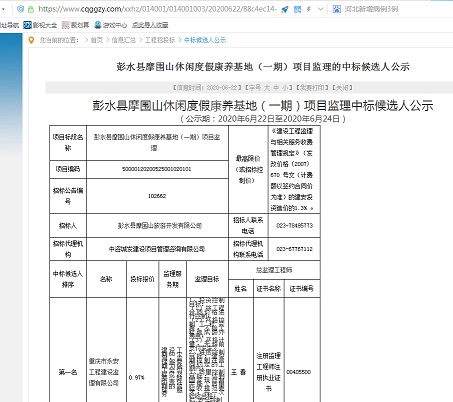Click the 证书编号 column header
453x402 pixels.
pyautogui.click(x=302, y=289)
